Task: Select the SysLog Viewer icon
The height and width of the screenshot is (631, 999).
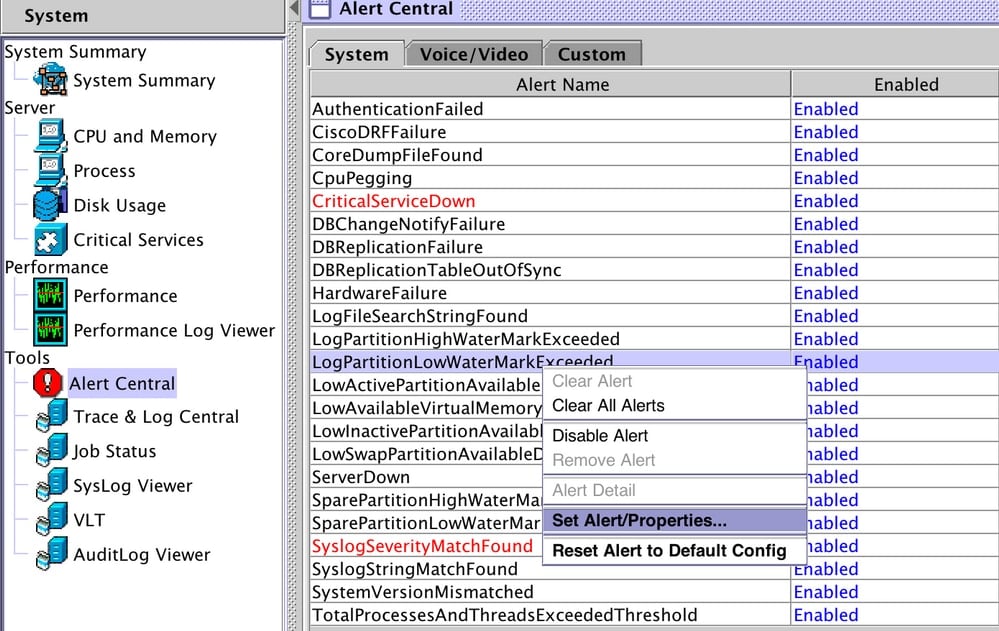Action: 52,484
